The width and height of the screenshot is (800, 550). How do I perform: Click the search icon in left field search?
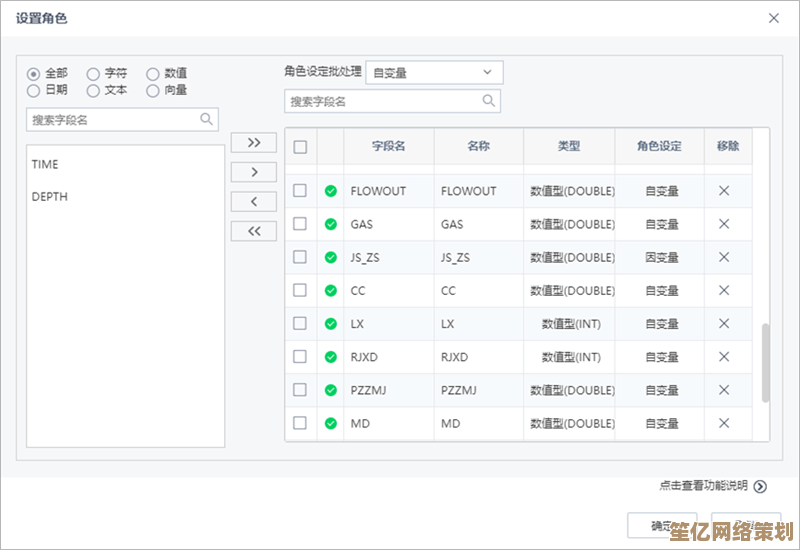[x=207, y=120]
